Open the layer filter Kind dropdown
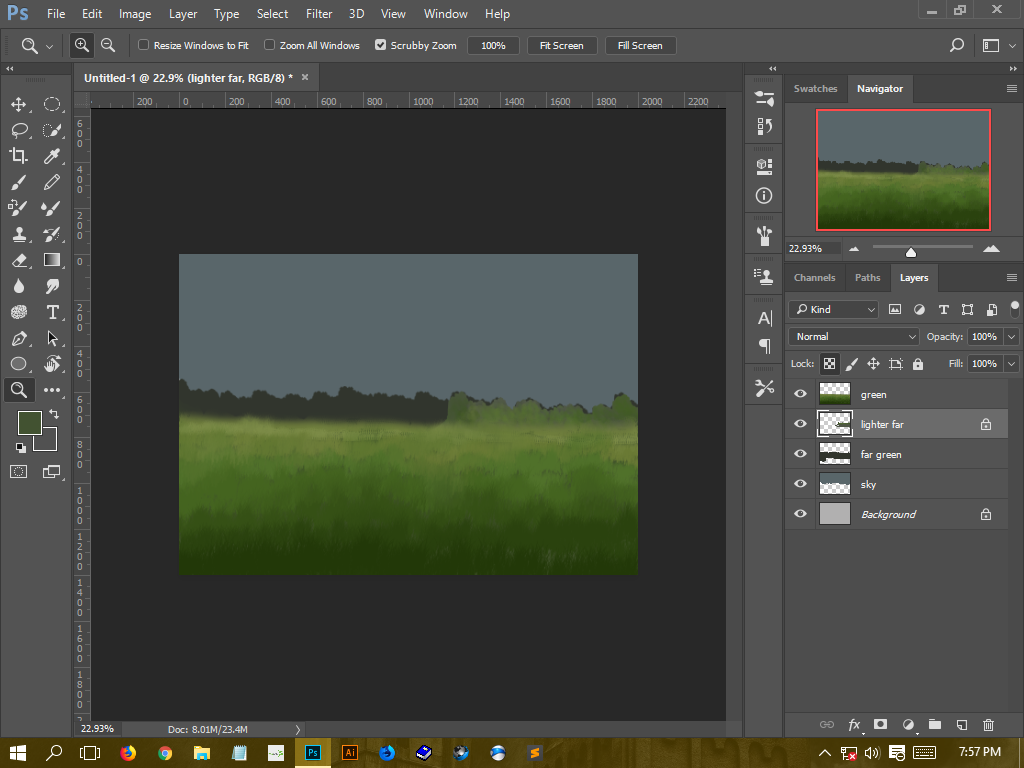 pyautogui.click(x=833, y=310)
